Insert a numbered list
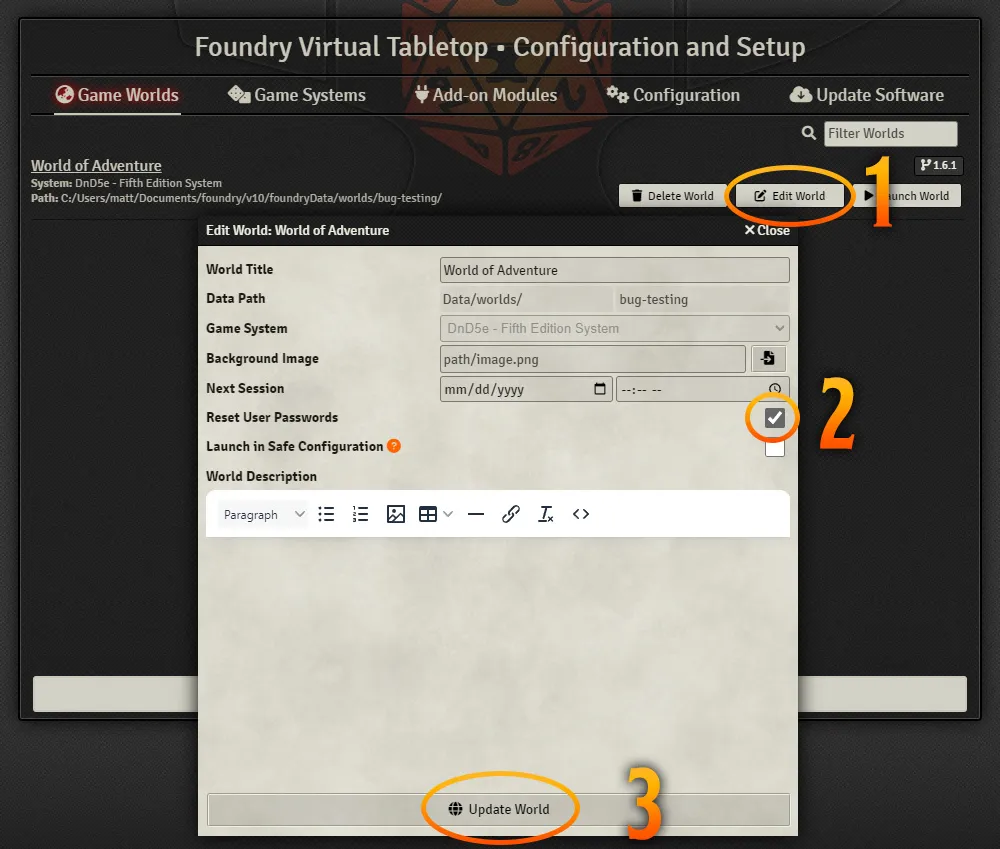Image resolution: width=1000 pixels, height=849 pixels. pyautogui.click(x=360, y=514)
